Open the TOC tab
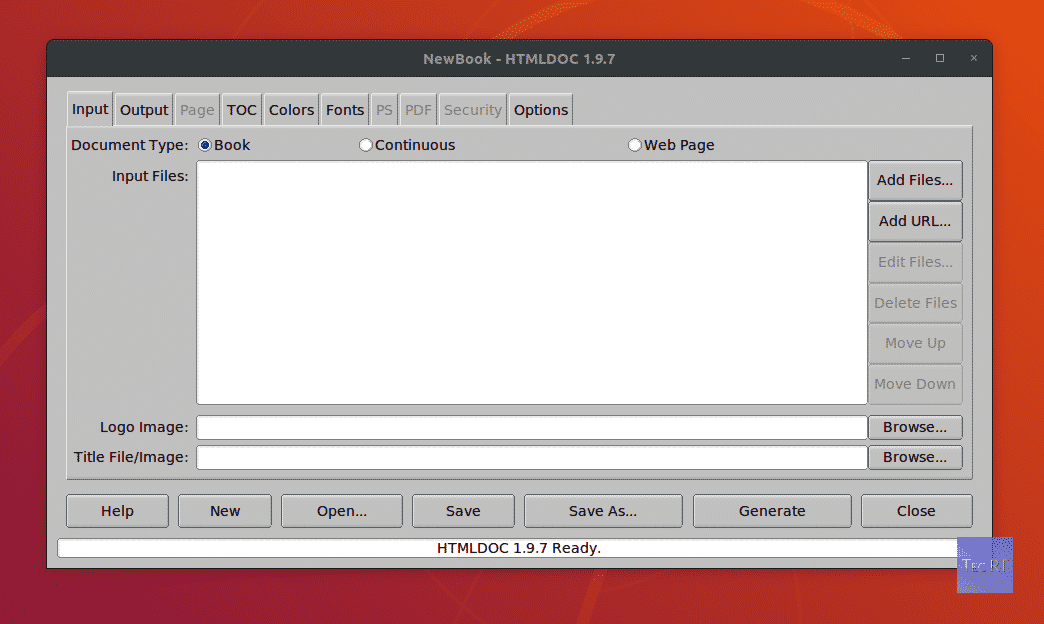 [242, 110]
